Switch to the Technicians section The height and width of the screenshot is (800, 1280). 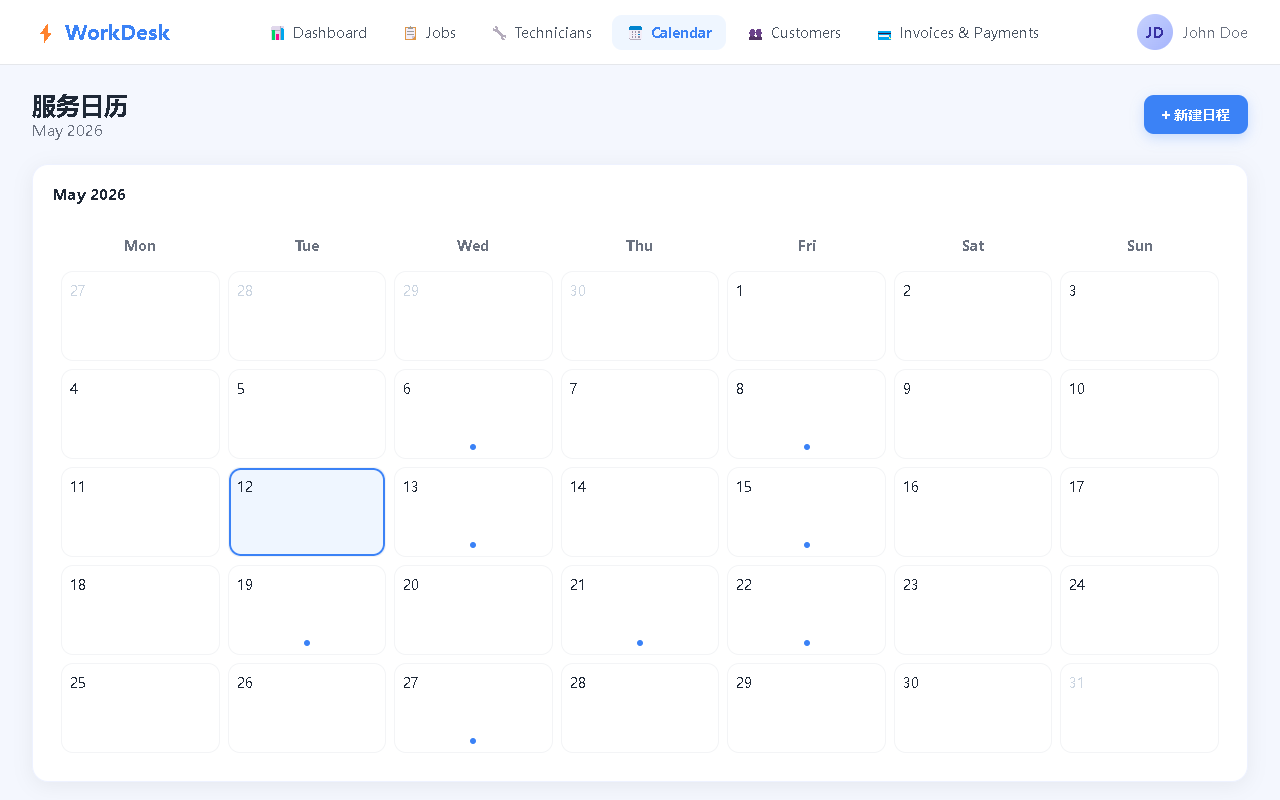(x=542, y=33)
